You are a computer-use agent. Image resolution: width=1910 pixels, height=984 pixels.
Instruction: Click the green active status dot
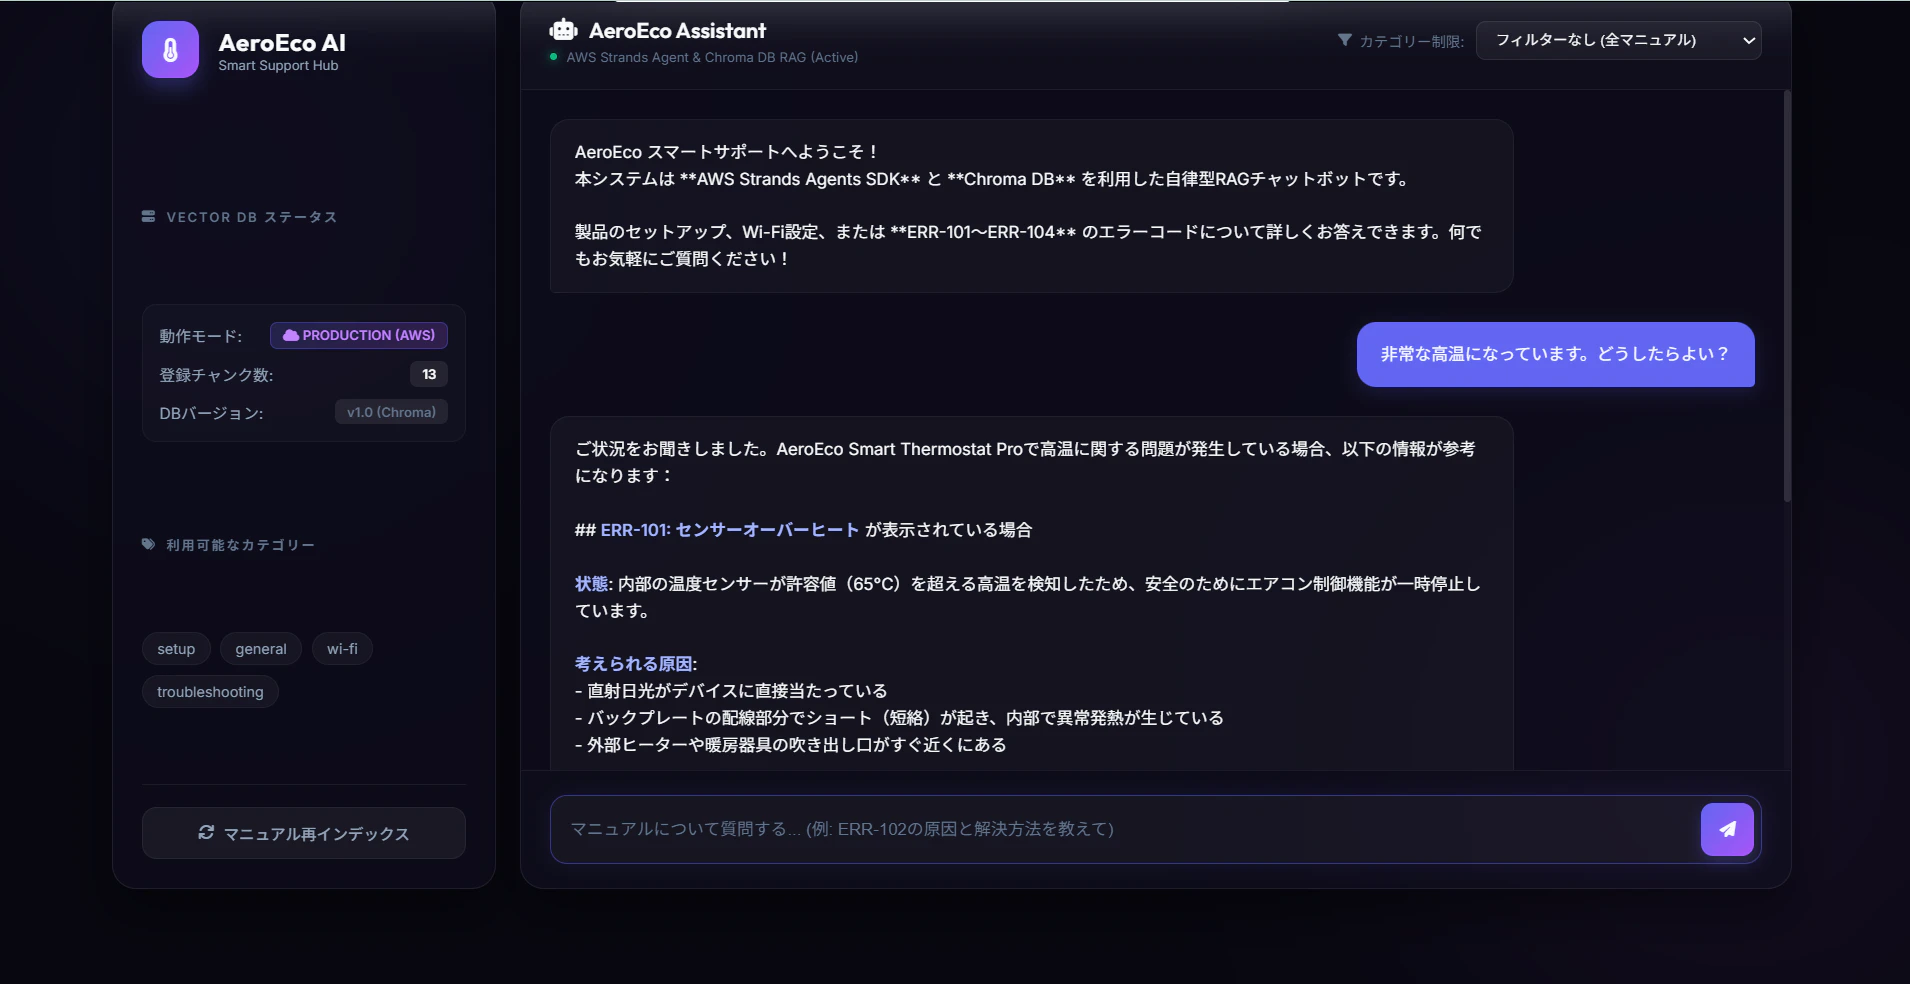coord(553,57)
